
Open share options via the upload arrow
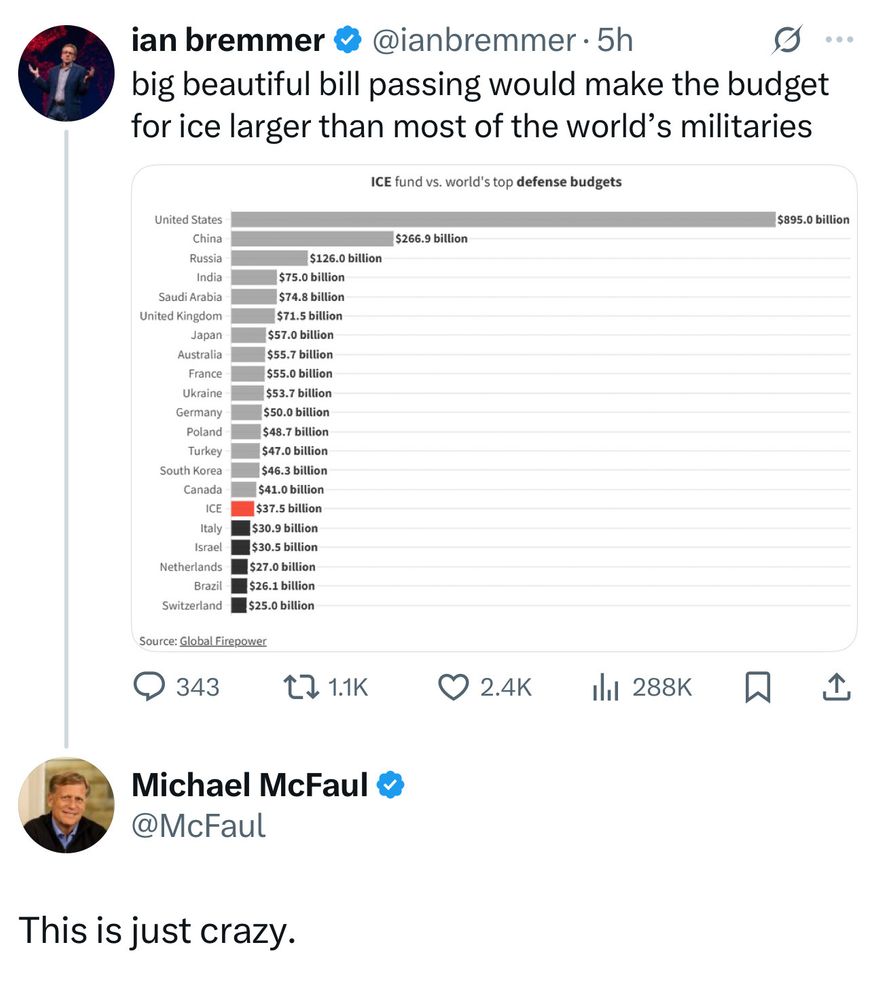[836, 686]
